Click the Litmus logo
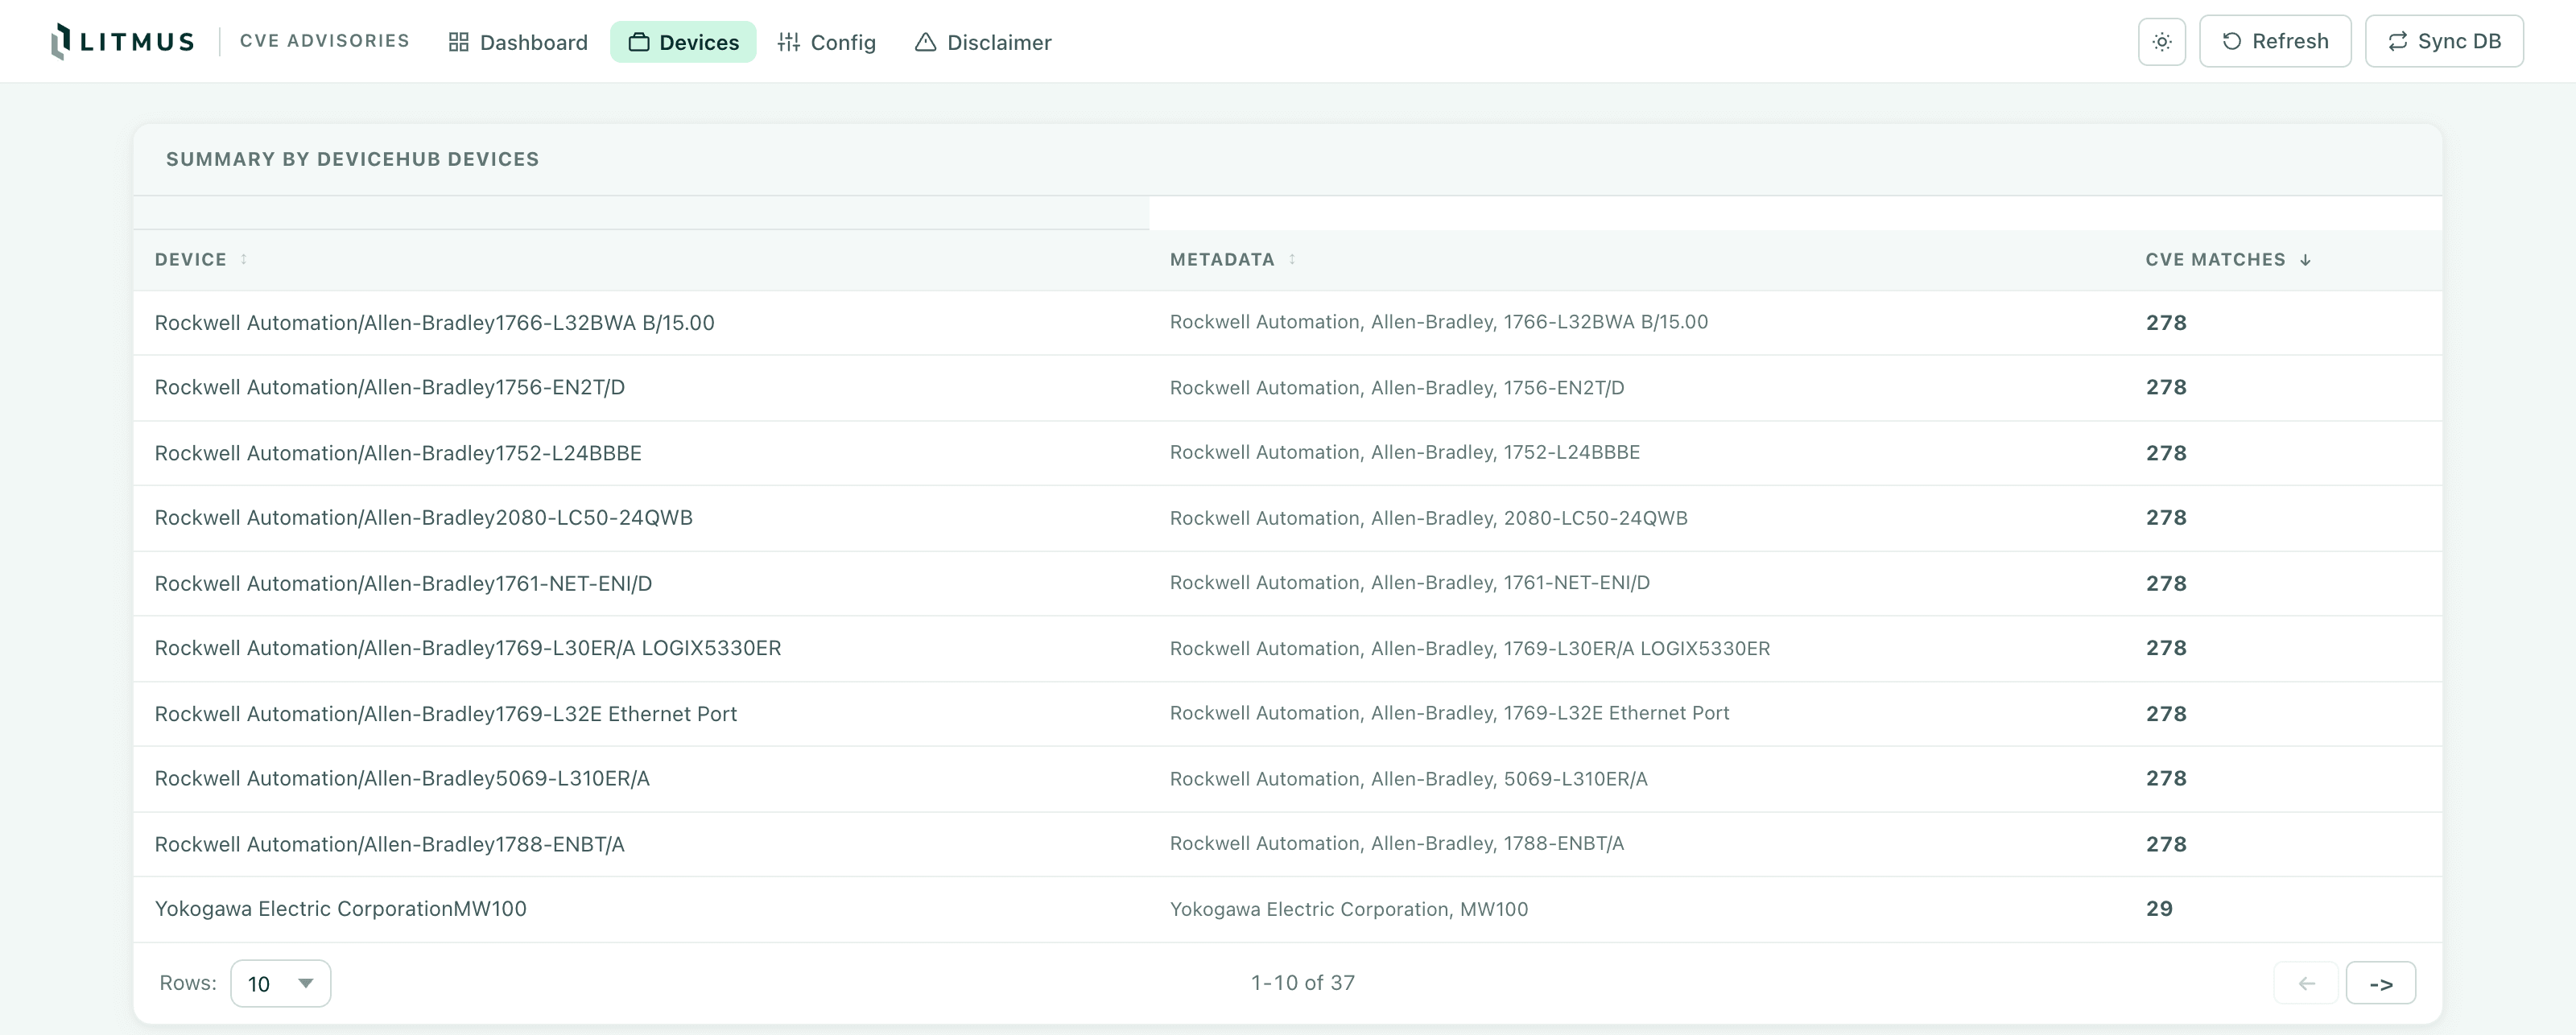Screen dimensions: 2576x1035 pos(122,41)
